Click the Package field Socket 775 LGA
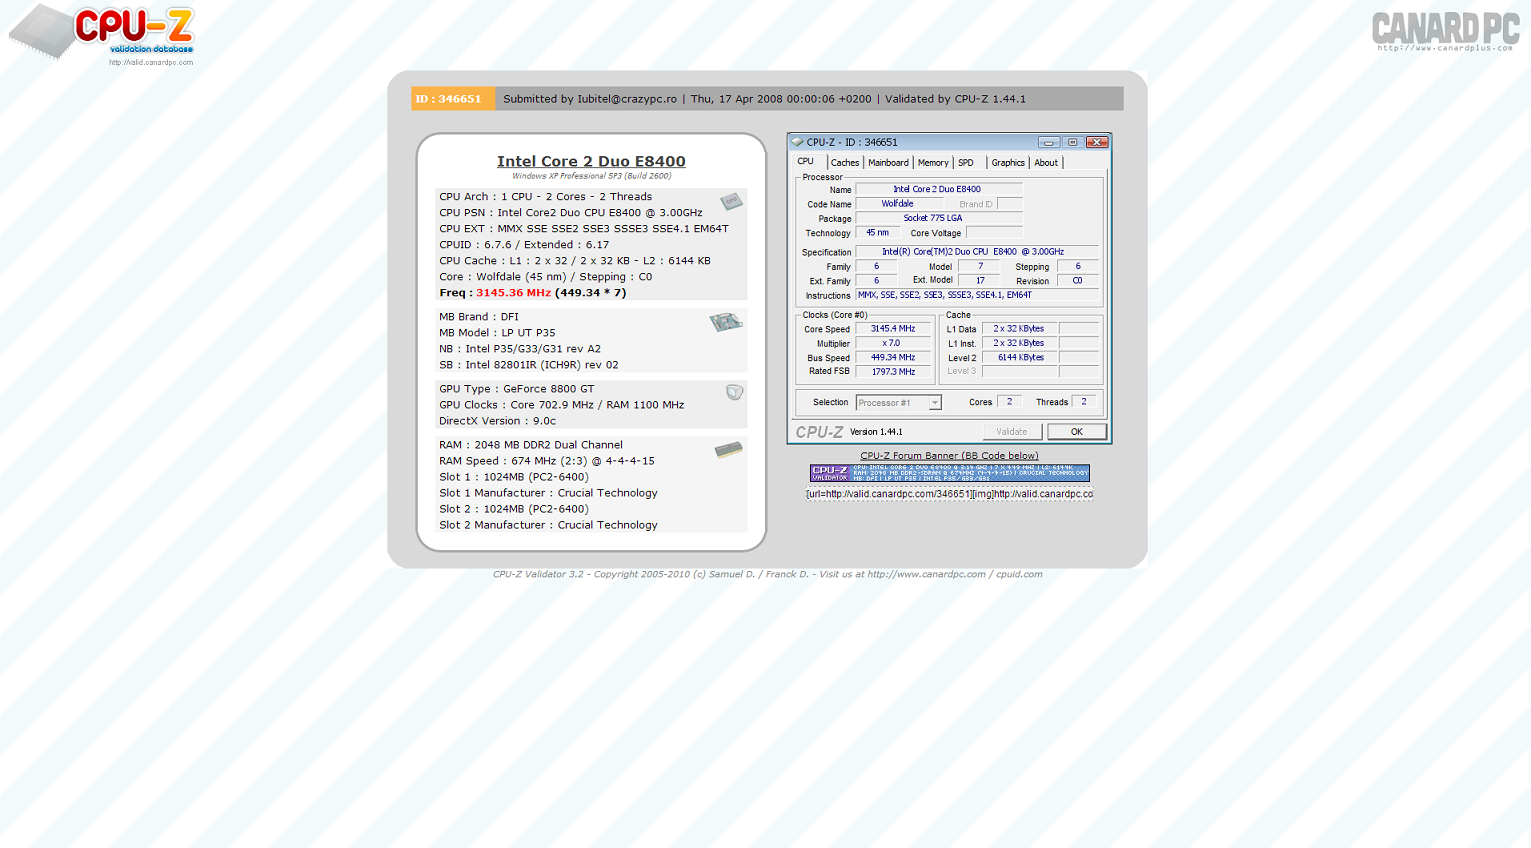The image size is (1531, 848). [x=938, y=218]
